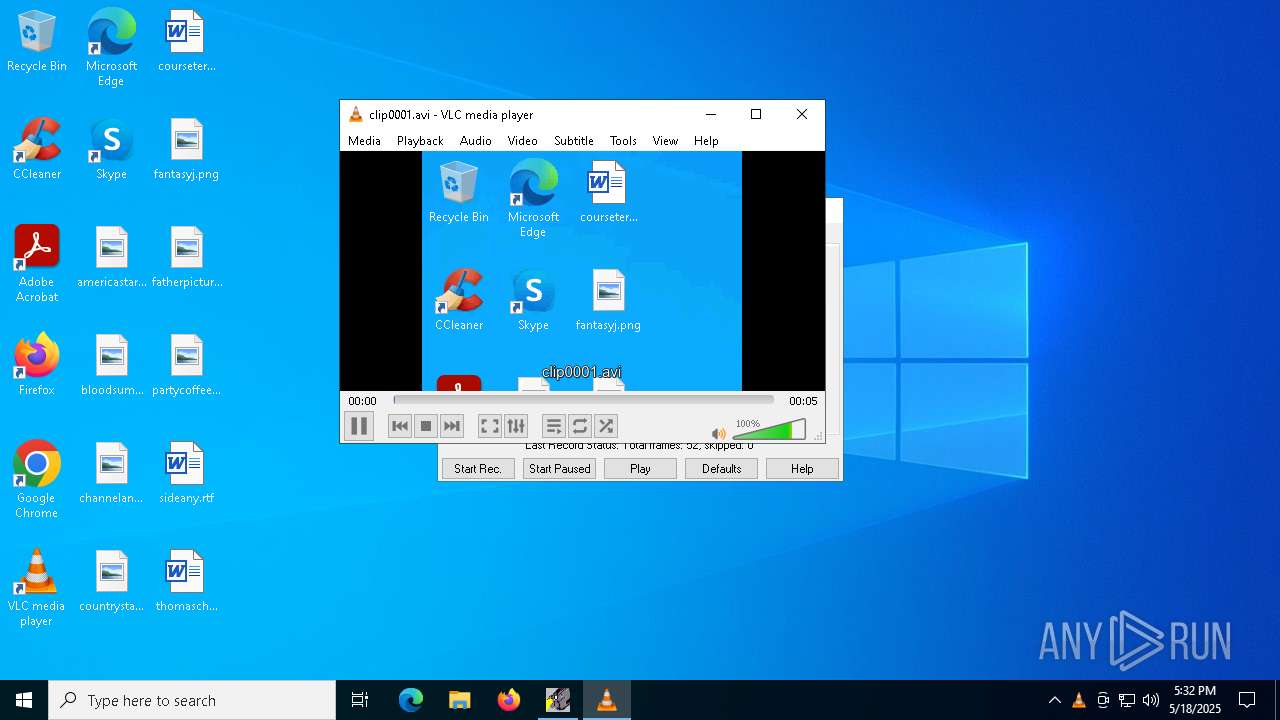Select countrysta image file on desktop

click(x=111, y=582)
